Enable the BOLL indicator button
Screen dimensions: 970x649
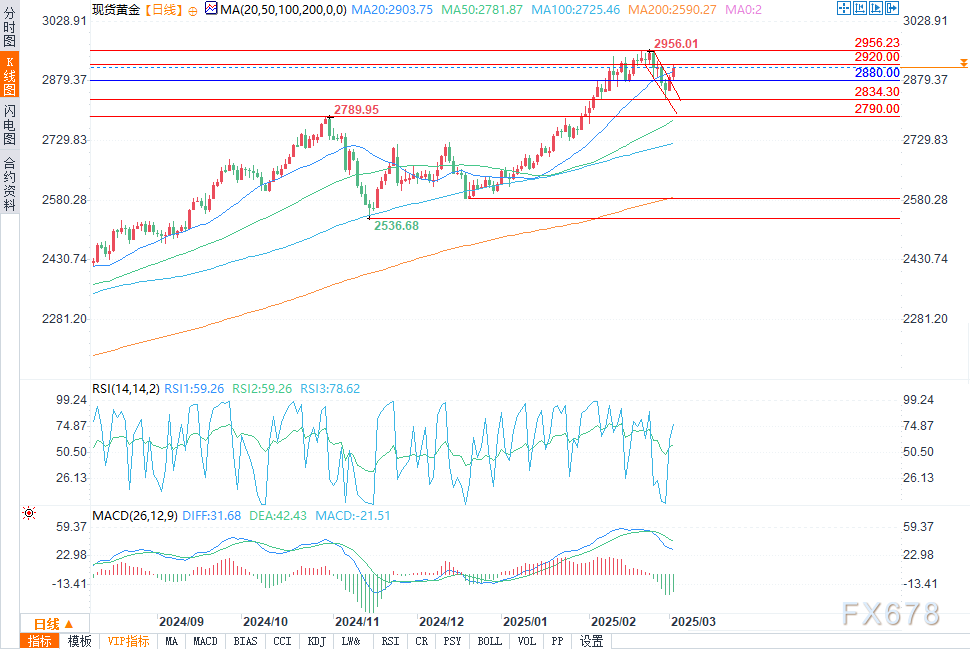coord(489,641)
